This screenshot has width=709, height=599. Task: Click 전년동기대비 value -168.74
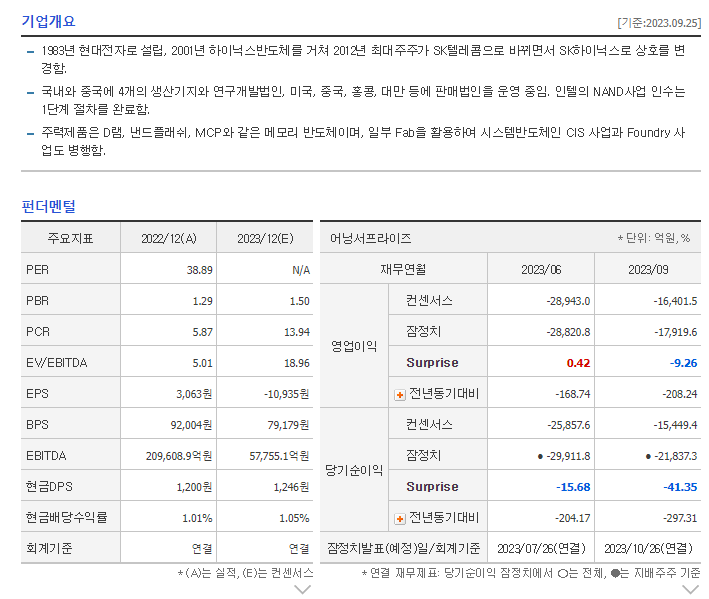tap(572, 394)
